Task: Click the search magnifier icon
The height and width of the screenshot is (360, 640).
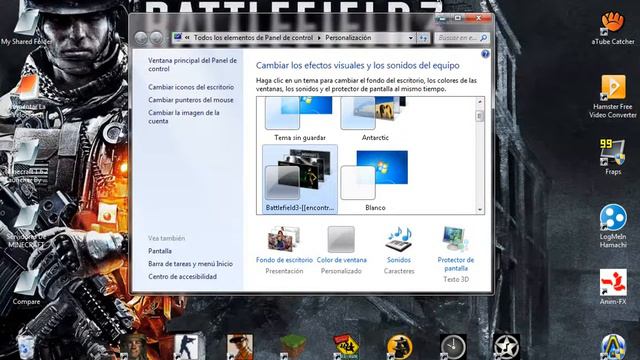Action: [484, 38]
